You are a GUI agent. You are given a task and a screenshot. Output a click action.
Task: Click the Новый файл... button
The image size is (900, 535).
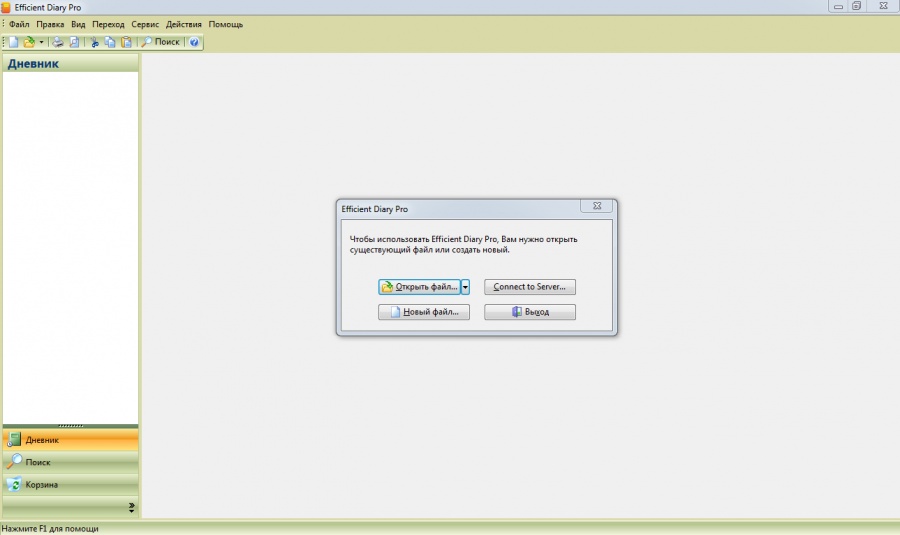click(x=424, y=312)
